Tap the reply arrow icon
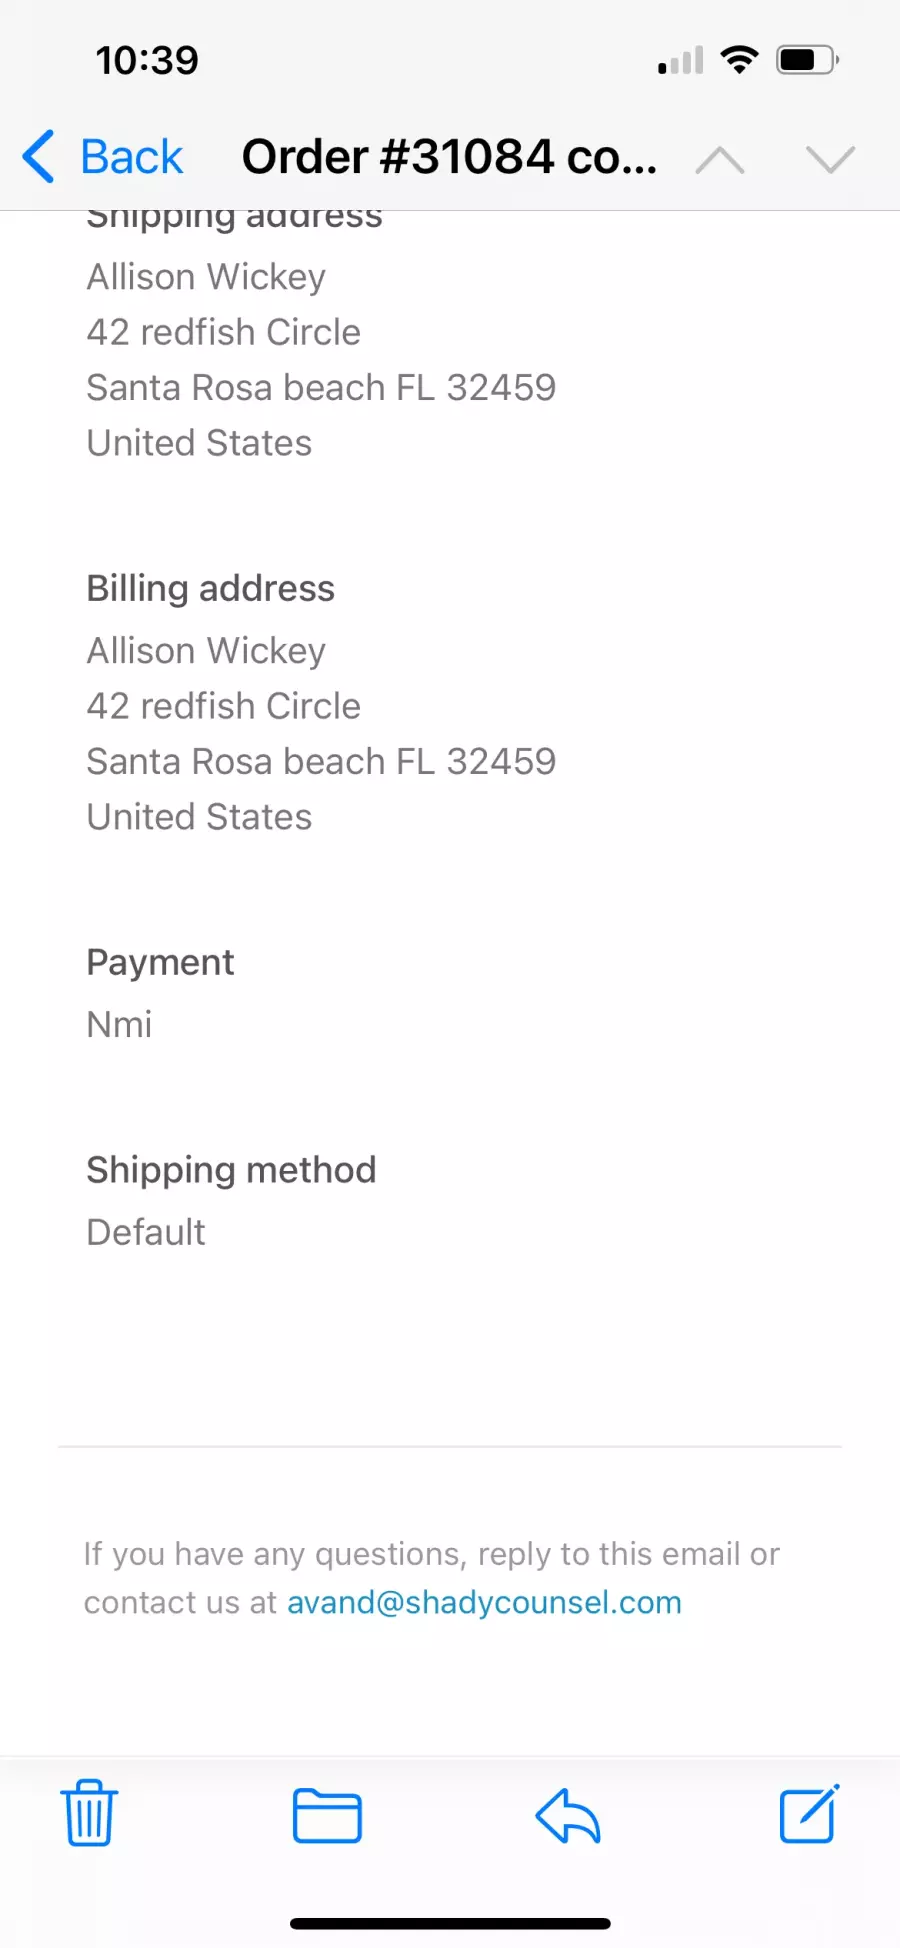900x1948 pixels. point(567,1814)
